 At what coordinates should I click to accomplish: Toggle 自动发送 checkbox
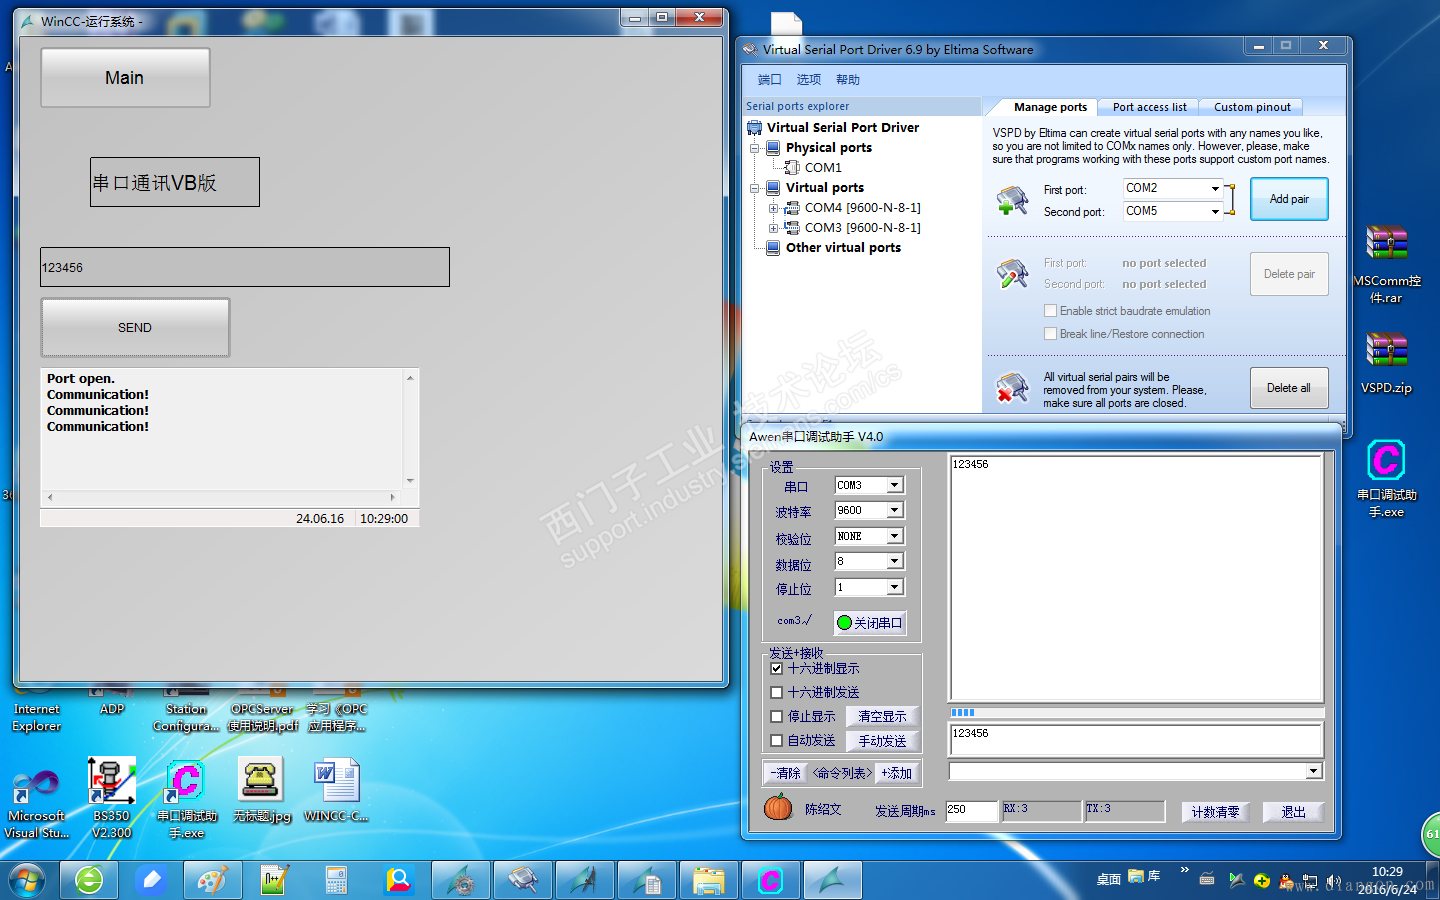(x=776, y=741)
